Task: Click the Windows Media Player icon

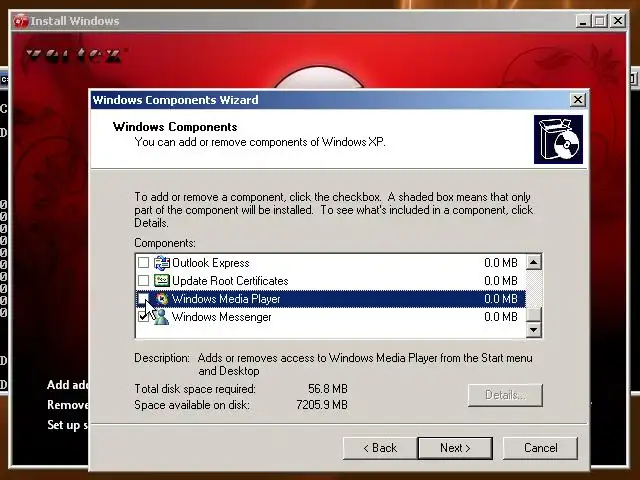Action: [162, 299]
